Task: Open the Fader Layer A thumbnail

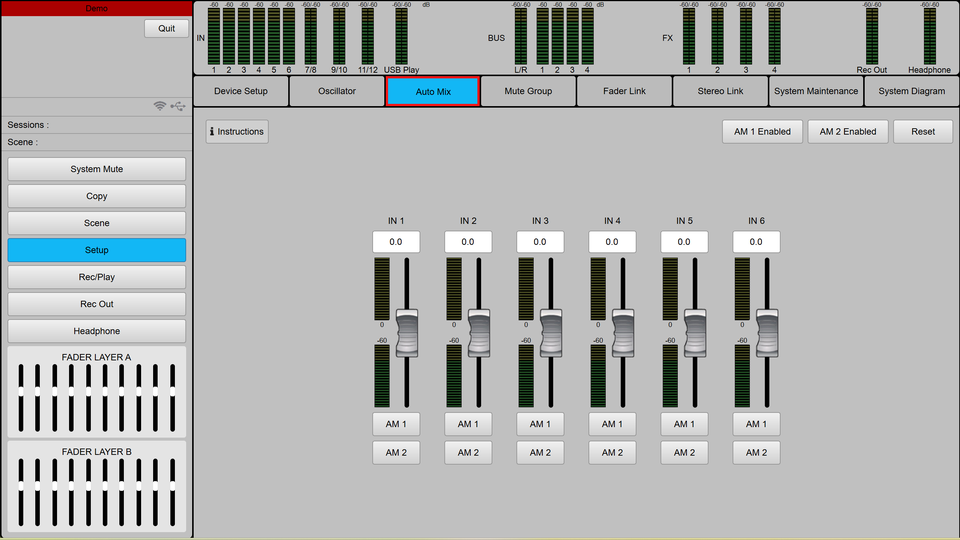Action: 96,392
